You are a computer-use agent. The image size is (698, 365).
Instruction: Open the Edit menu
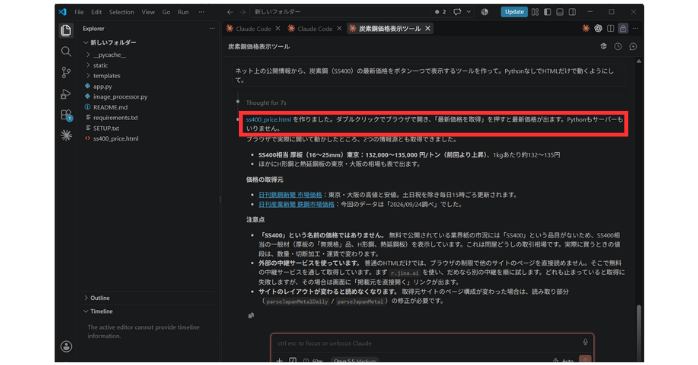click(97, 12)
